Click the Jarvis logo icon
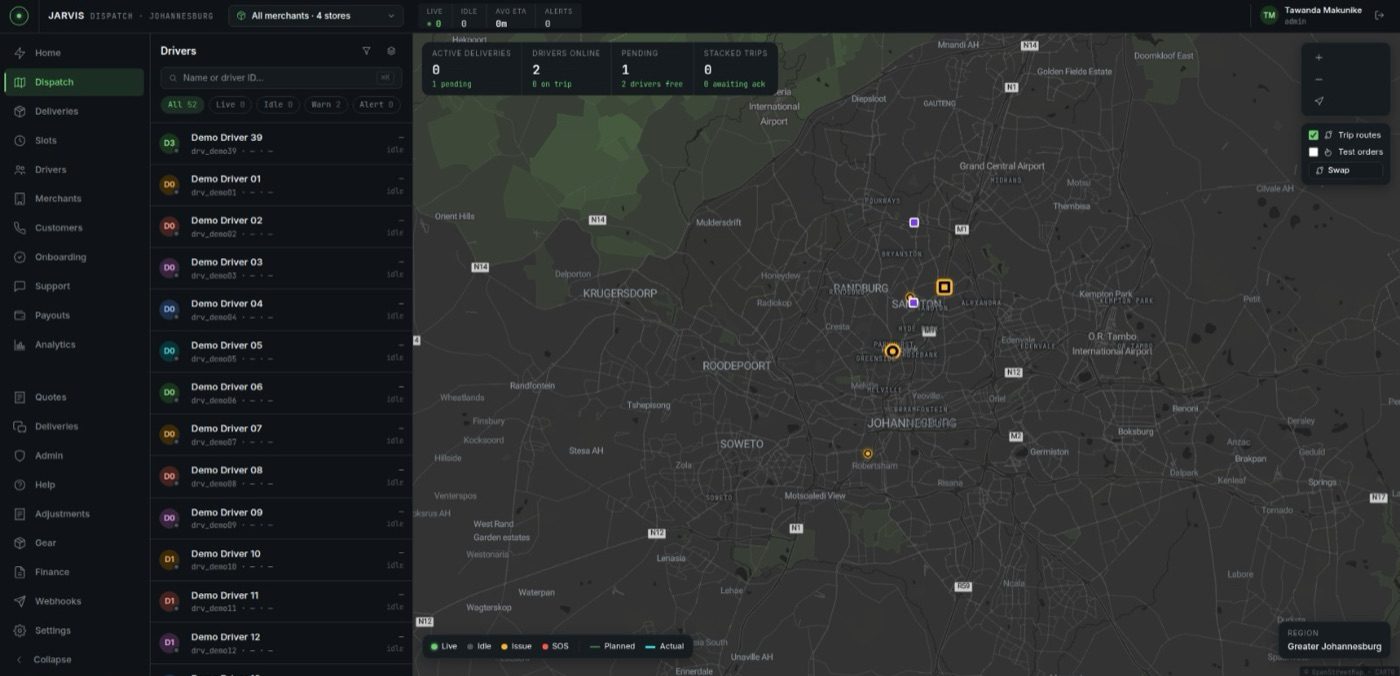Image resolution: width=1400 pixels, height=676 pixels. (19, 16)
